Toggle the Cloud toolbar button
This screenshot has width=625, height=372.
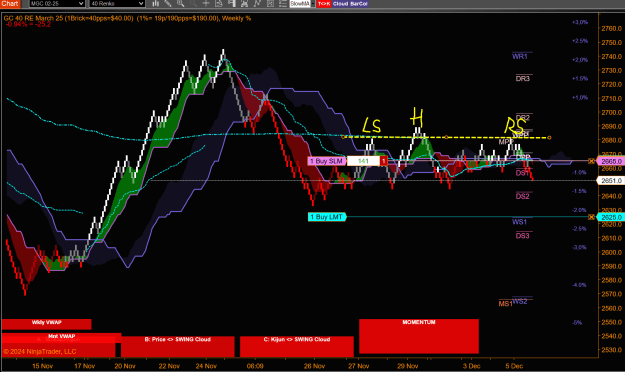click(340, 4)
